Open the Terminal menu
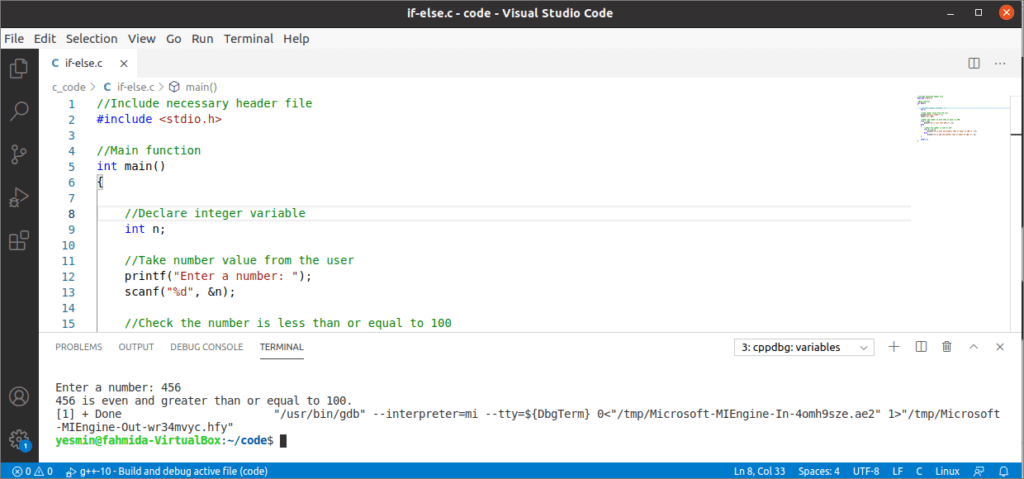The width and height of the screenshot is (1024, 479). 248,39
